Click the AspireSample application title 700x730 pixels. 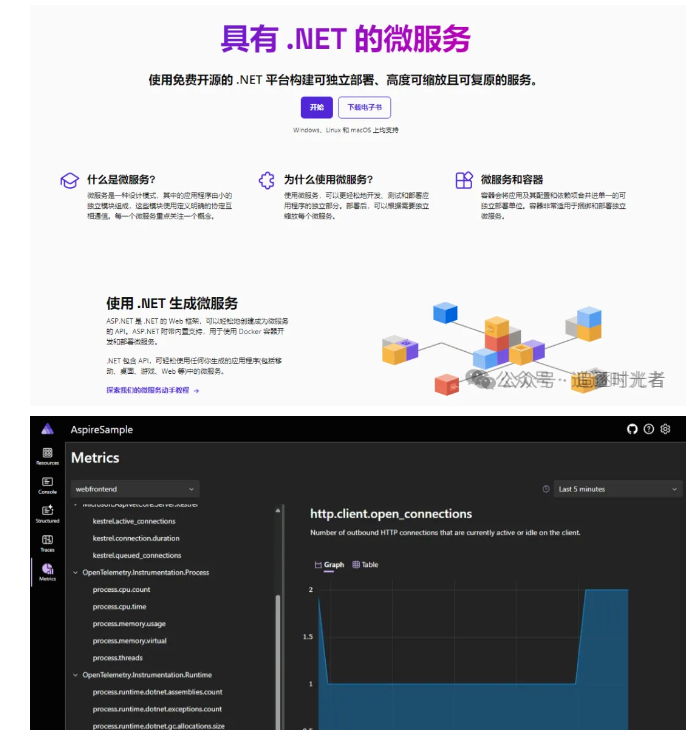tap(101, 429)
